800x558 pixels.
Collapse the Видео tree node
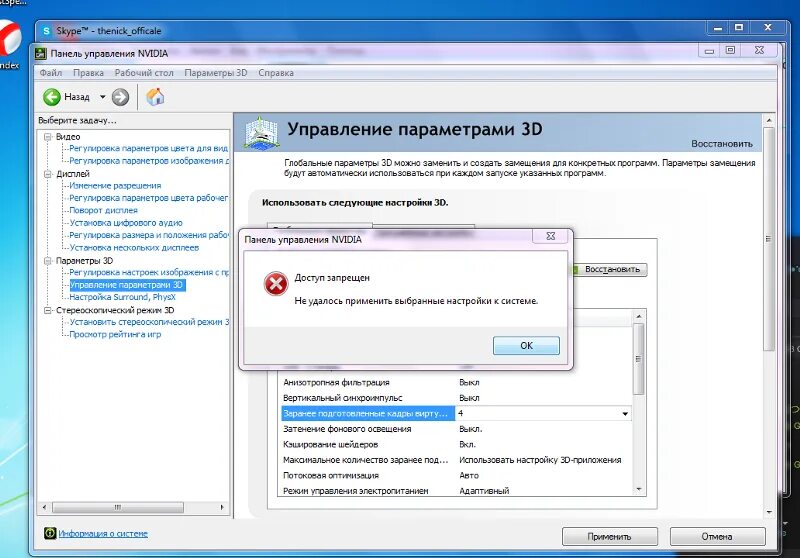(x=48, y=137)
